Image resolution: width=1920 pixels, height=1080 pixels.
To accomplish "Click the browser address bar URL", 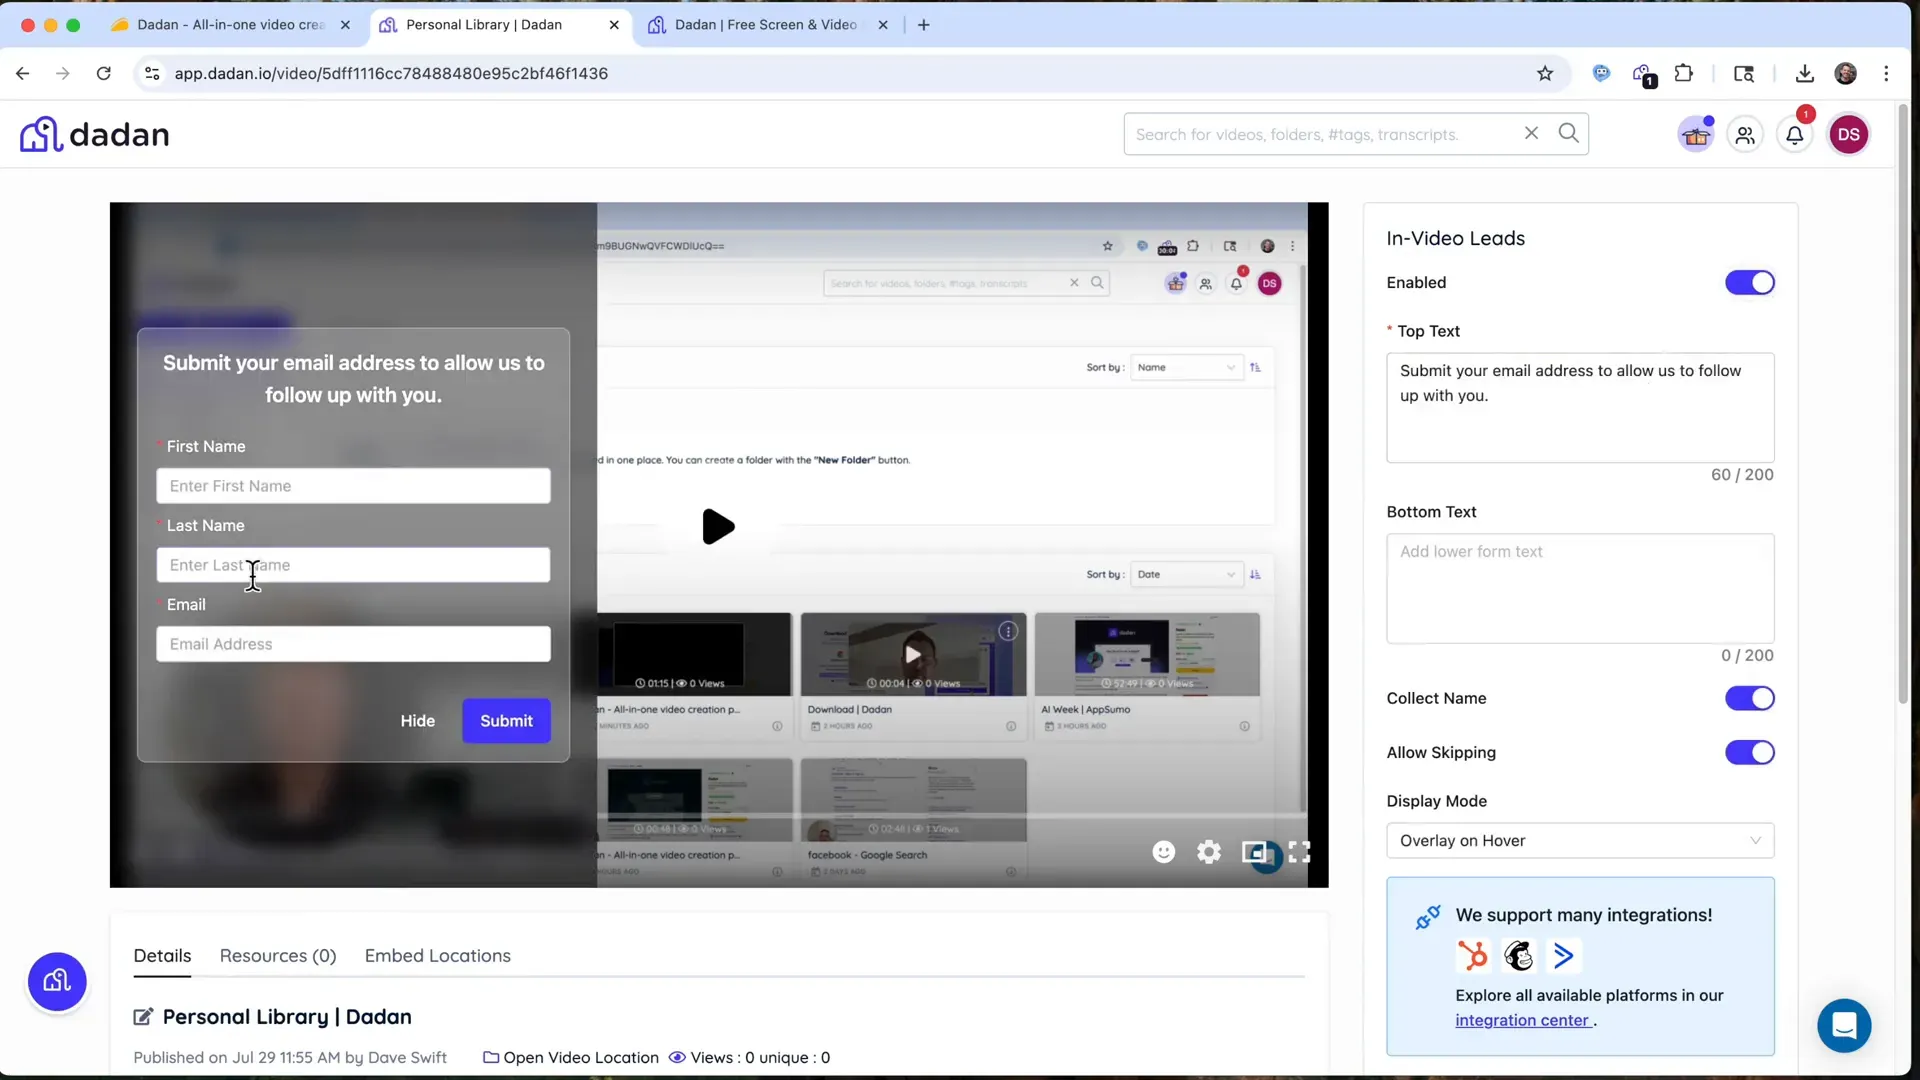I will point(391,73).
